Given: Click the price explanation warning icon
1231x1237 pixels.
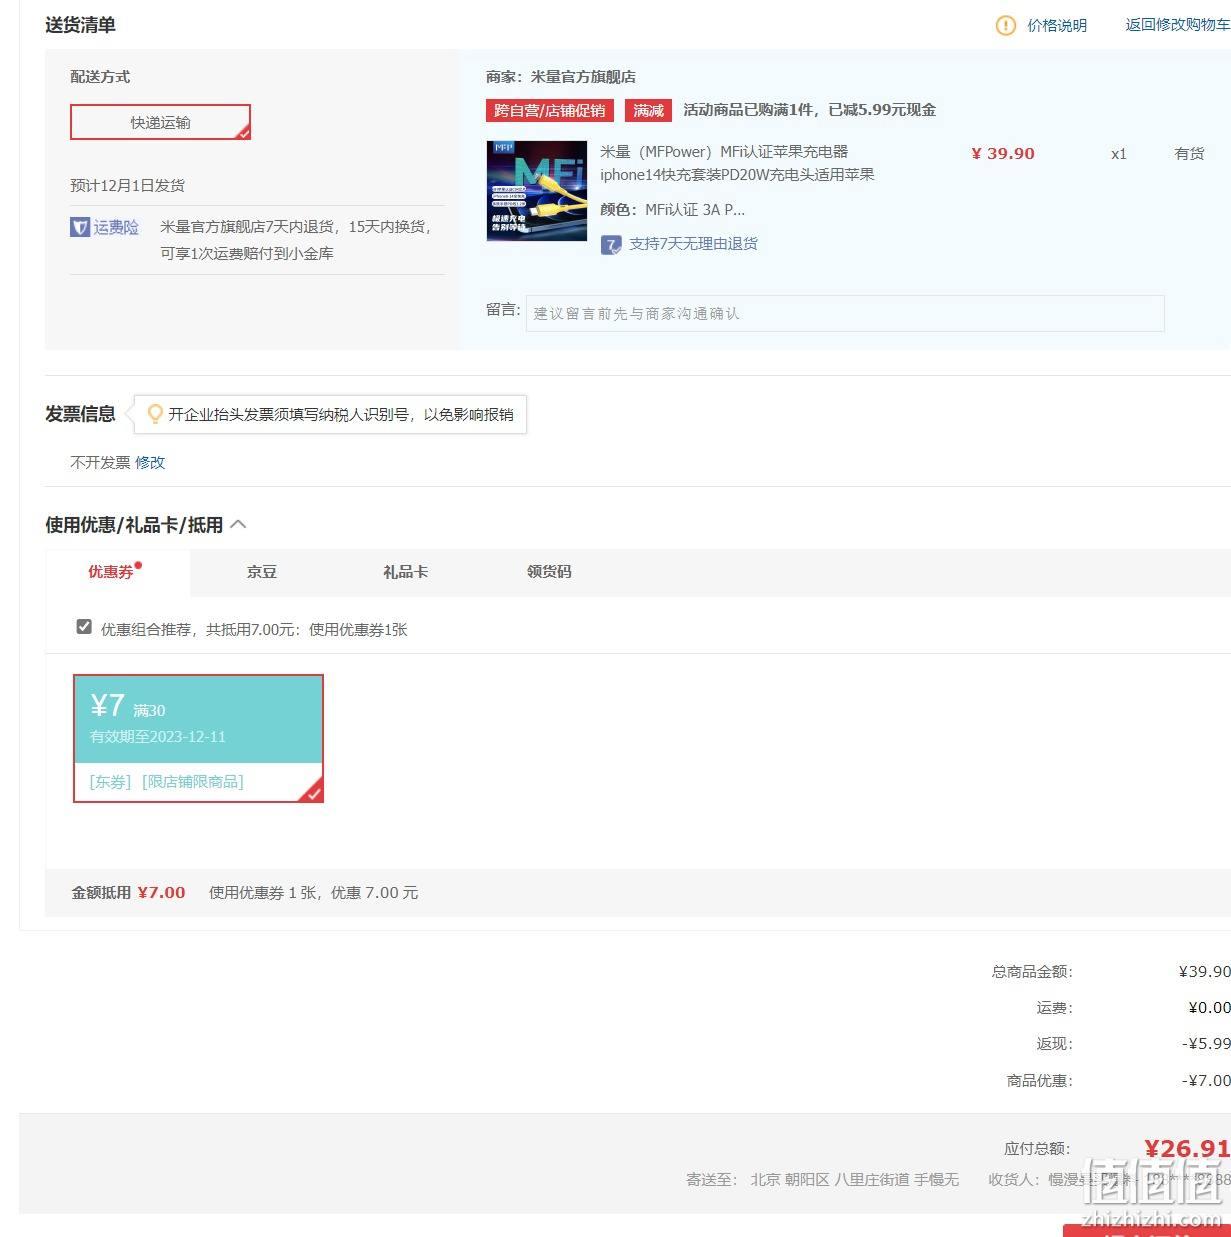Looking at the screenshot, I should (1005, 25).
